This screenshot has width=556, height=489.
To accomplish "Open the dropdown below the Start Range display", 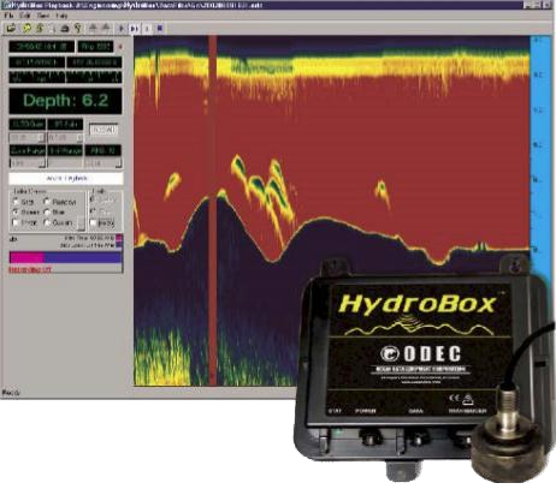I will pyautogui.click(x=27, y=163).
